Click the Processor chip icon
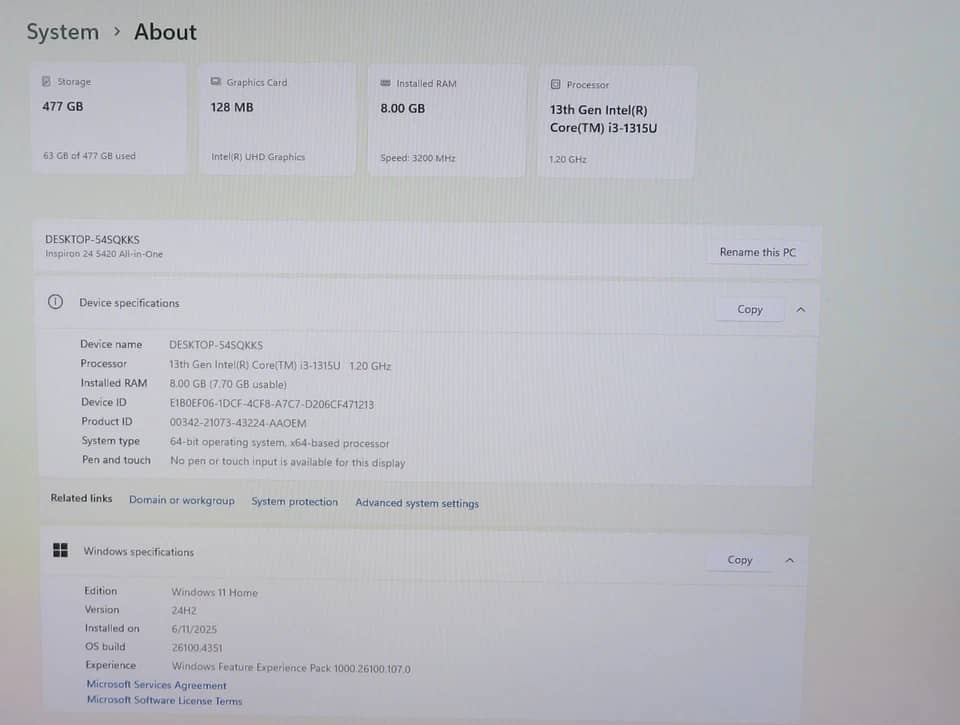The height and width of the screenshot is (725, 960). [x=555, y=85]
